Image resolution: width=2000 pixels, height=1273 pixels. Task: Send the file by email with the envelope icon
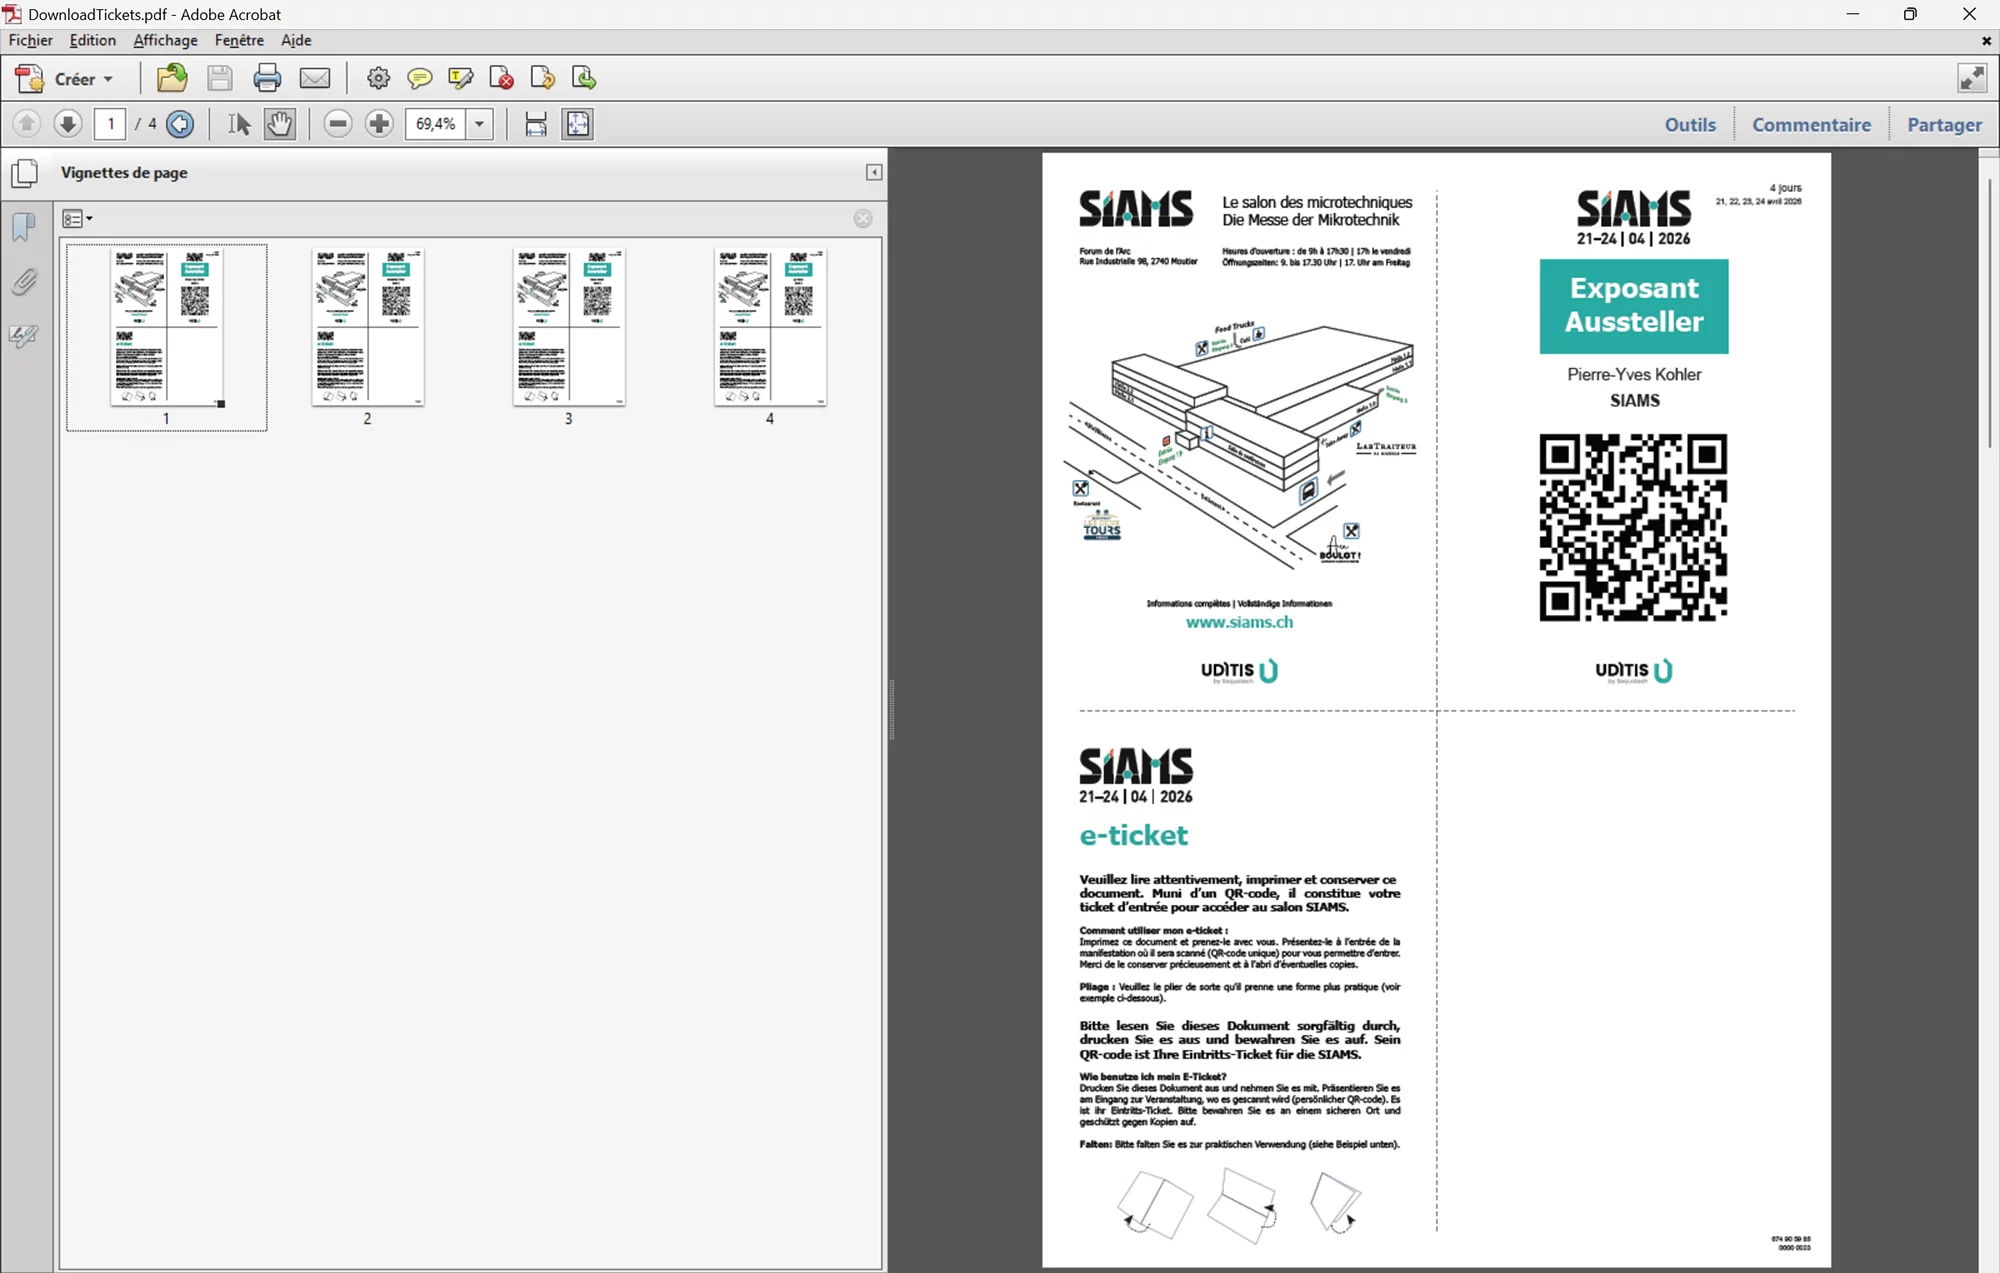[x=315, y=78]
